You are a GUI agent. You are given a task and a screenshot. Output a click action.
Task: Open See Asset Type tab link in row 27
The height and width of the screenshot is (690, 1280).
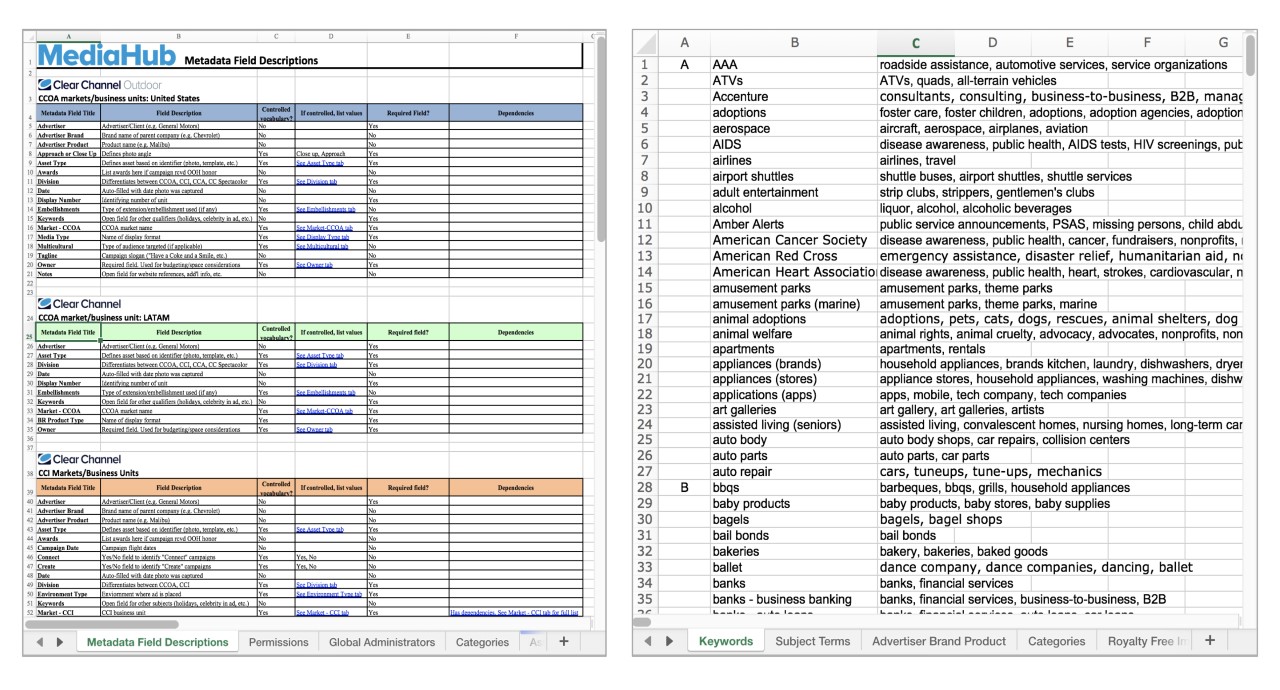[320, 356]
